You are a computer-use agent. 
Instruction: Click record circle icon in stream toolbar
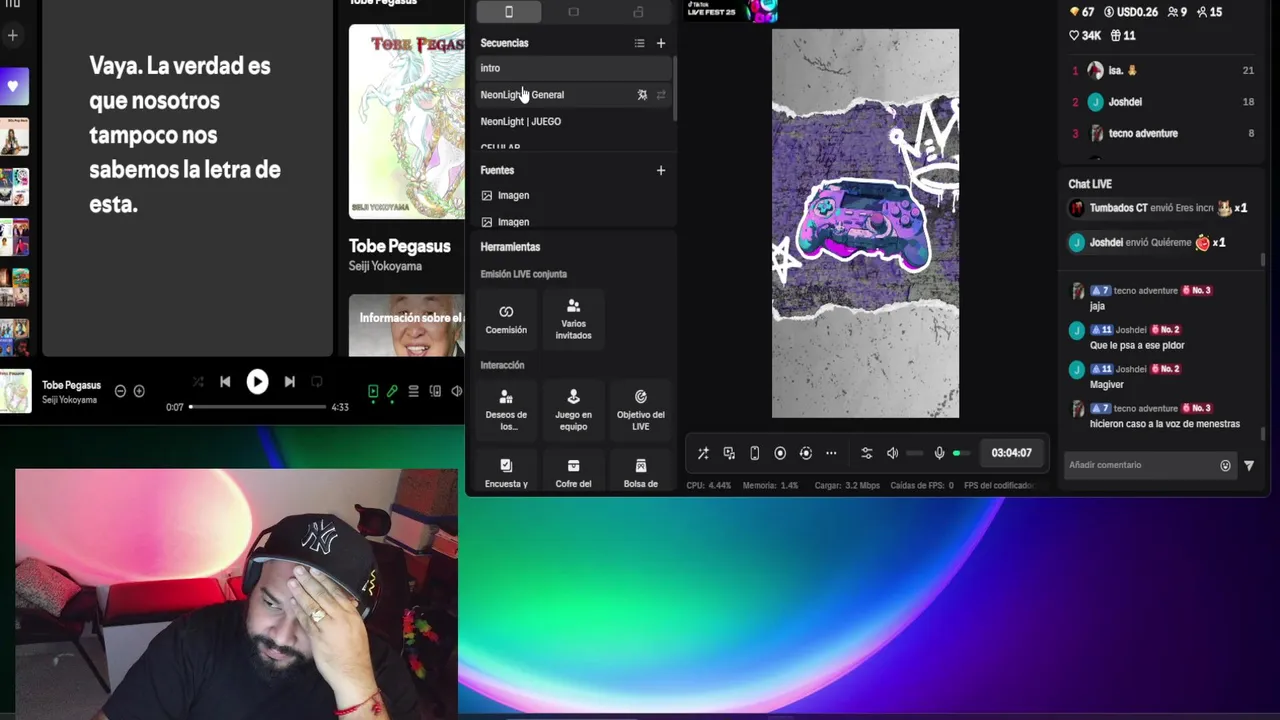click(780, 453)
